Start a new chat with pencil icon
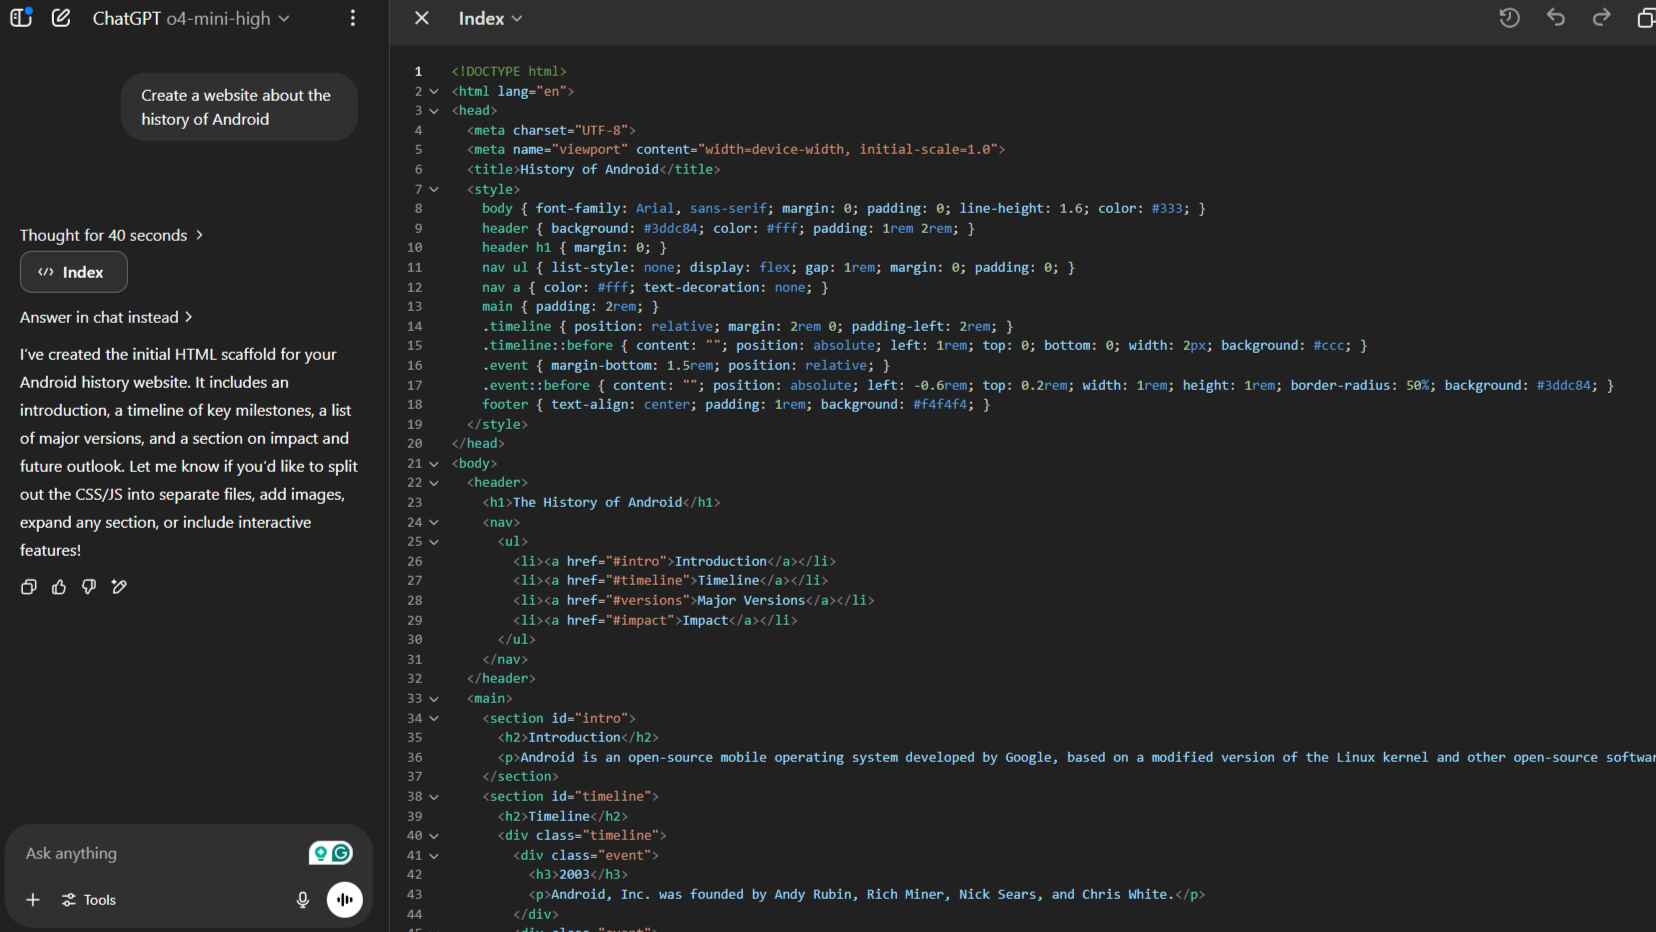 [61, 18]
